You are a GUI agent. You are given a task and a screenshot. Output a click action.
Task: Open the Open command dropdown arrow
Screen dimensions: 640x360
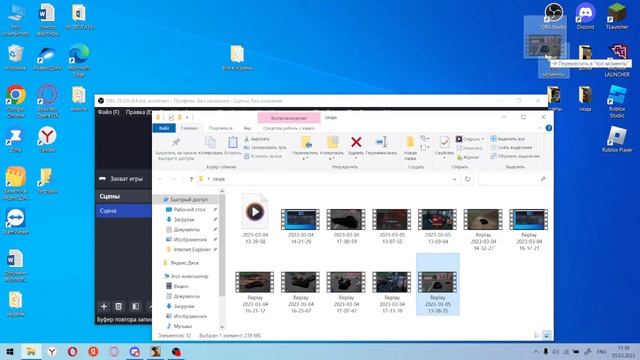tap(483, 139)
